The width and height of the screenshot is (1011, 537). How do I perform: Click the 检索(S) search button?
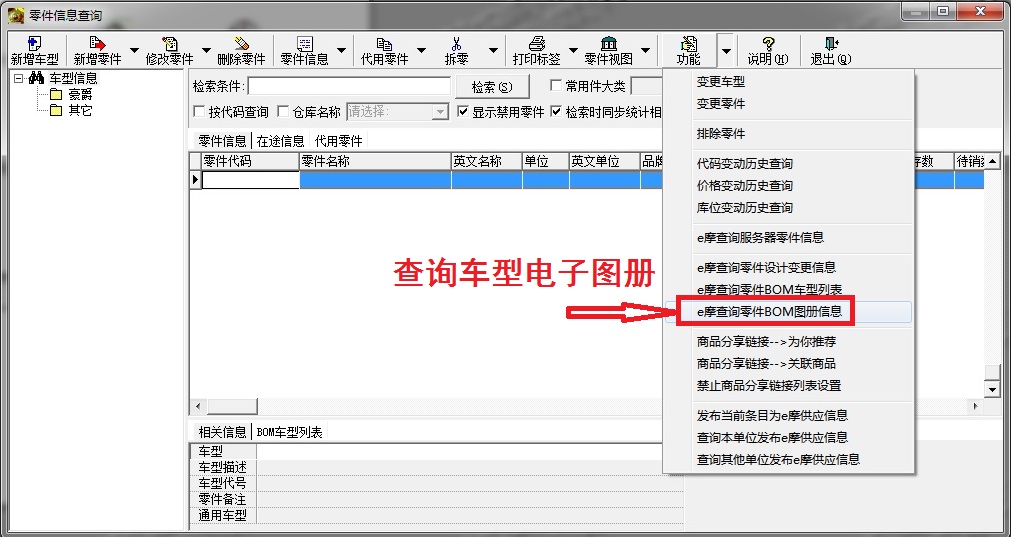tap(492, 86)
